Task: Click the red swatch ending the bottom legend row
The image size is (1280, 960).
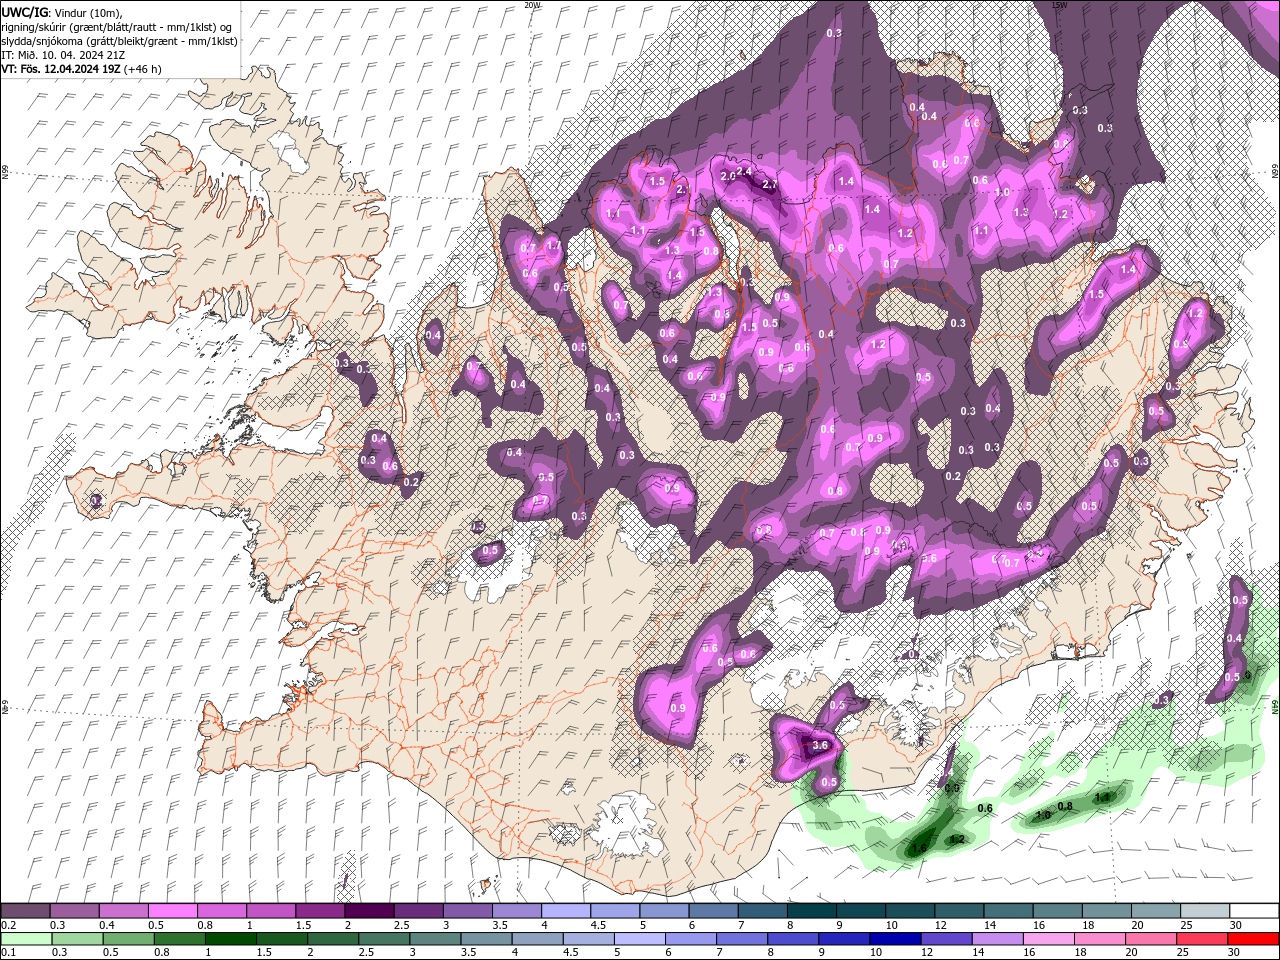Action: coord(1254,938)
